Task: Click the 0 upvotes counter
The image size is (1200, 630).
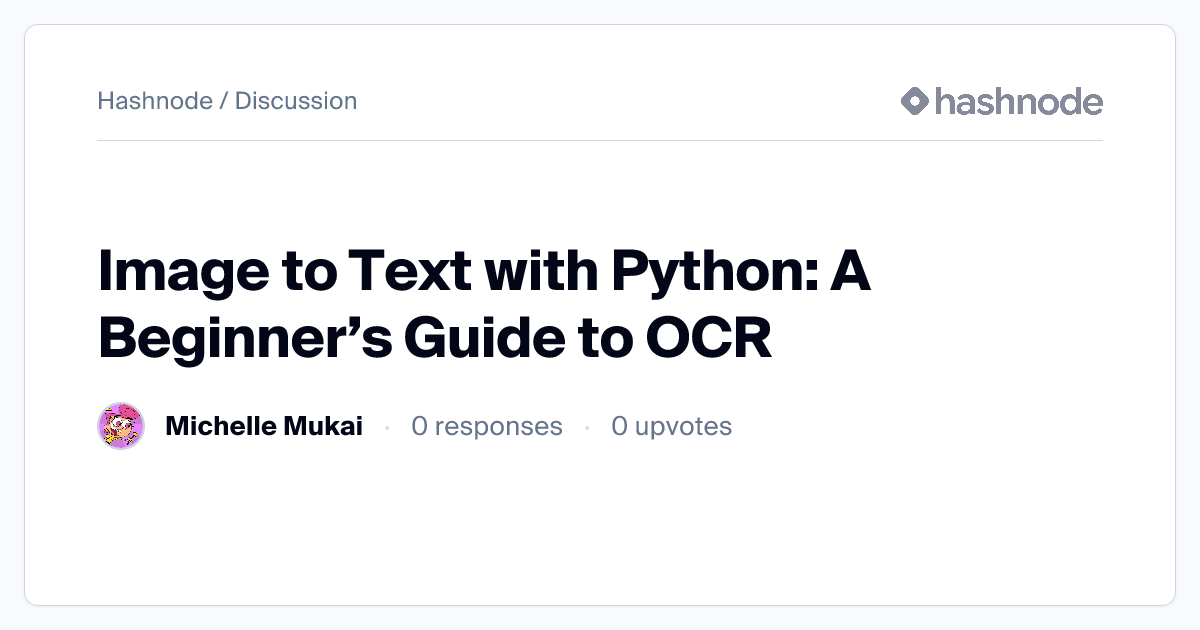Action: tap(672, 427)
